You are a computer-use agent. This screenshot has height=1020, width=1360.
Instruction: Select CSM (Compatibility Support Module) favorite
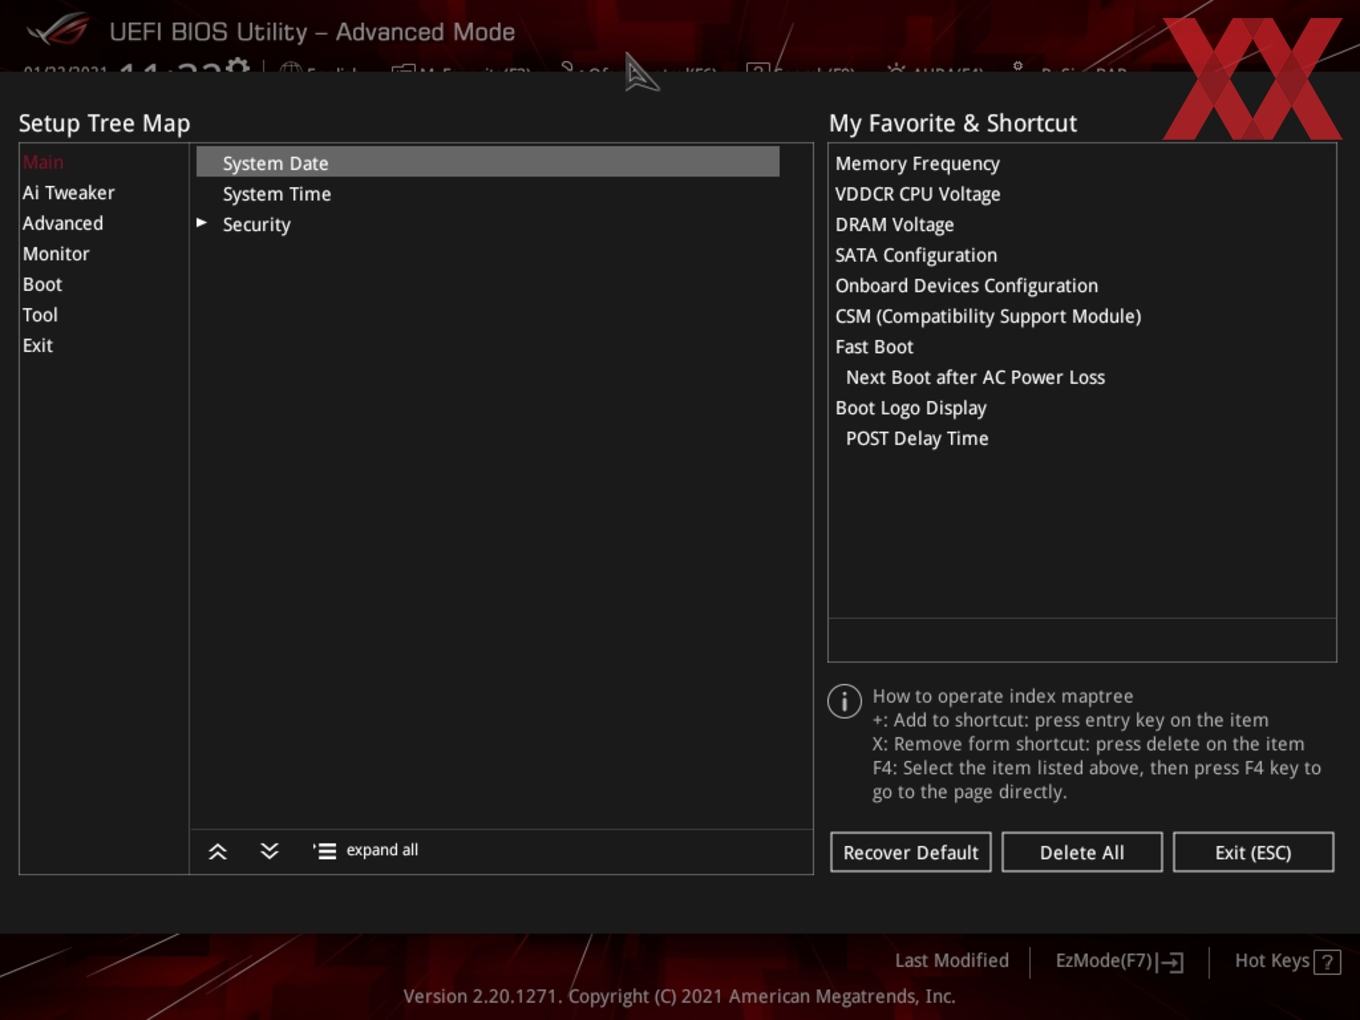988,316
